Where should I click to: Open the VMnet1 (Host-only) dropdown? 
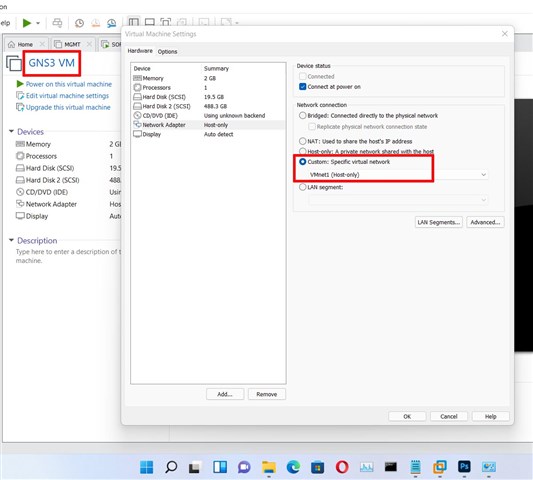click(398, 175)
